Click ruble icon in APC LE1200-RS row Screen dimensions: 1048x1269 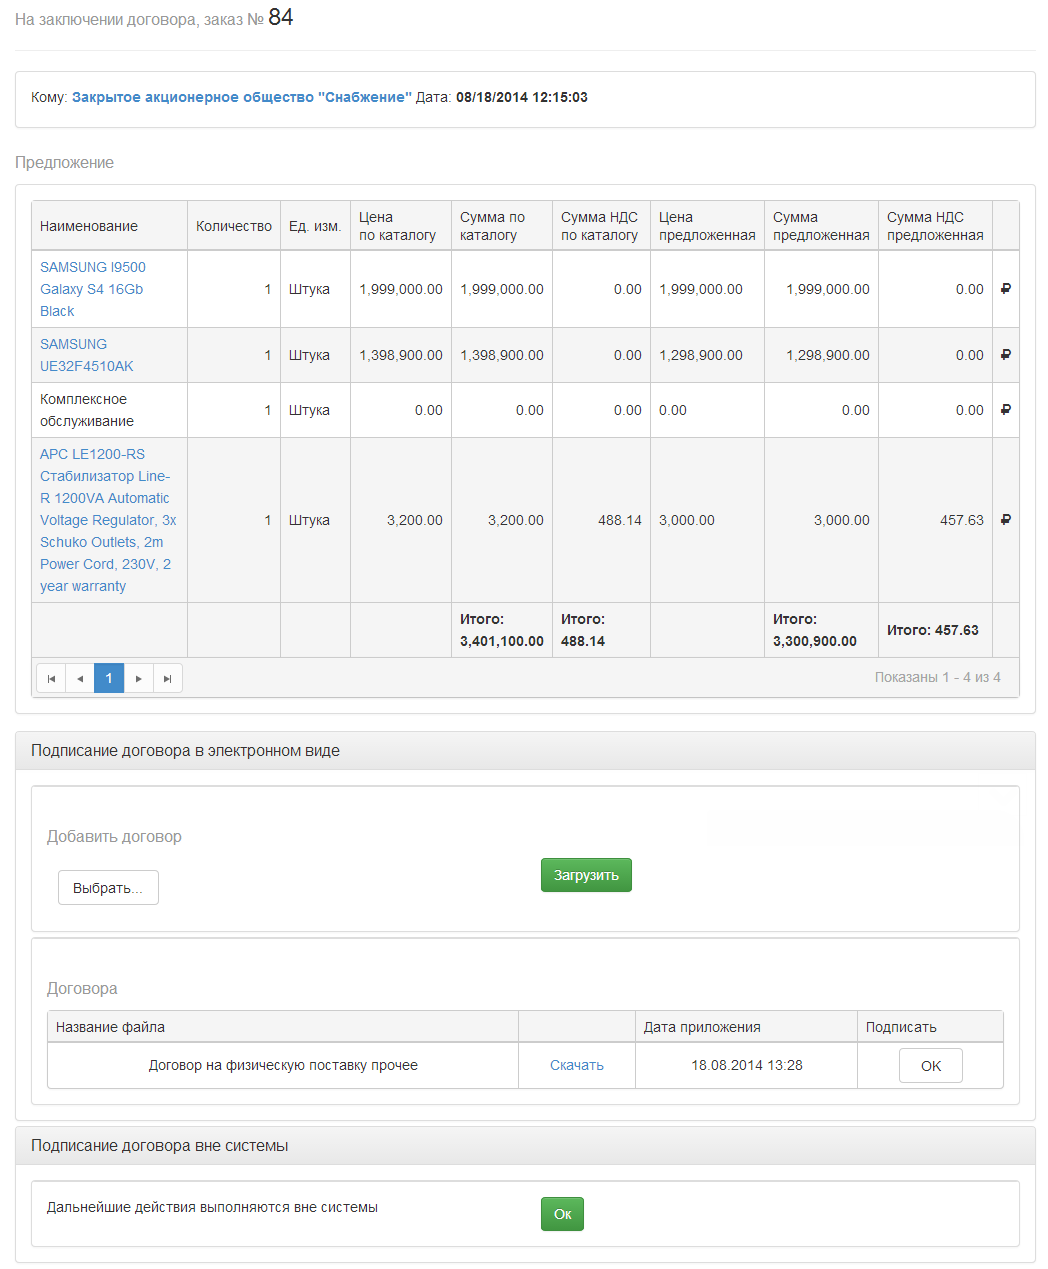[1005, 520]
